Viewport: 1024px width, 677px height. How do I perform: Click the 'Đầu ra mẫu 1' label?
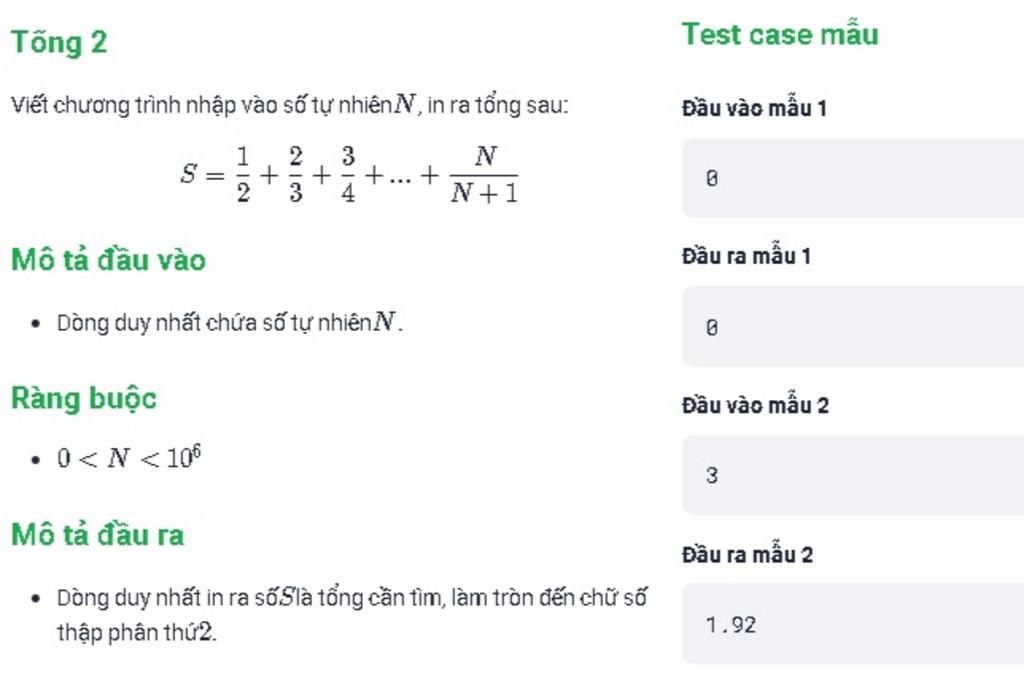(746, 256)
